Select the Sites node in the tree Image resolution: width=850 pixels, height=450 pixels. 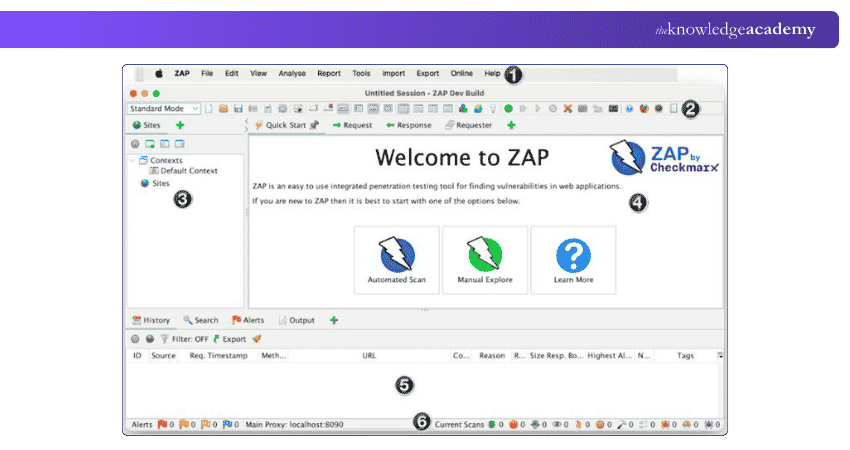point(155,183)
